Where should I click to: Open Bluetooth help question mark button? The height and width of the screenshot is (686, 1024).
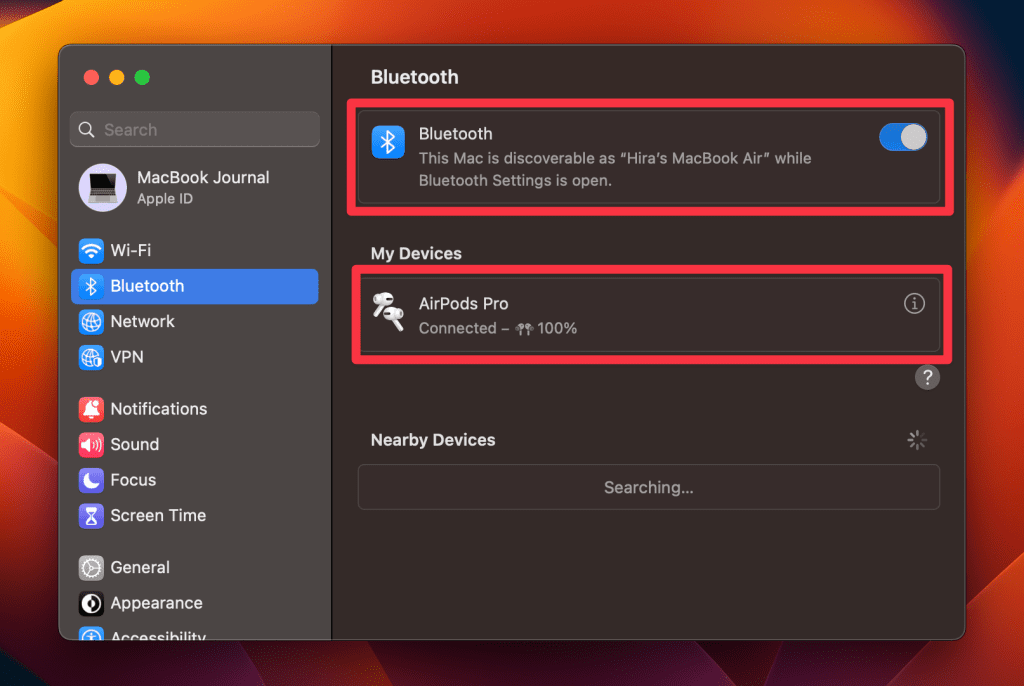pyautogui.click(x=927, y=377)
